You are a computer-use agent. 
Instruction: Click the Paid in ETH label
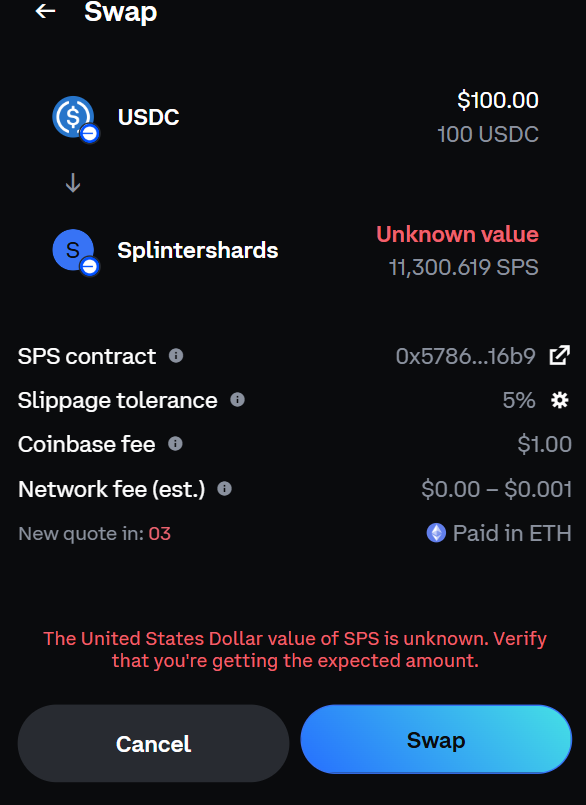(x=512, y=533)
